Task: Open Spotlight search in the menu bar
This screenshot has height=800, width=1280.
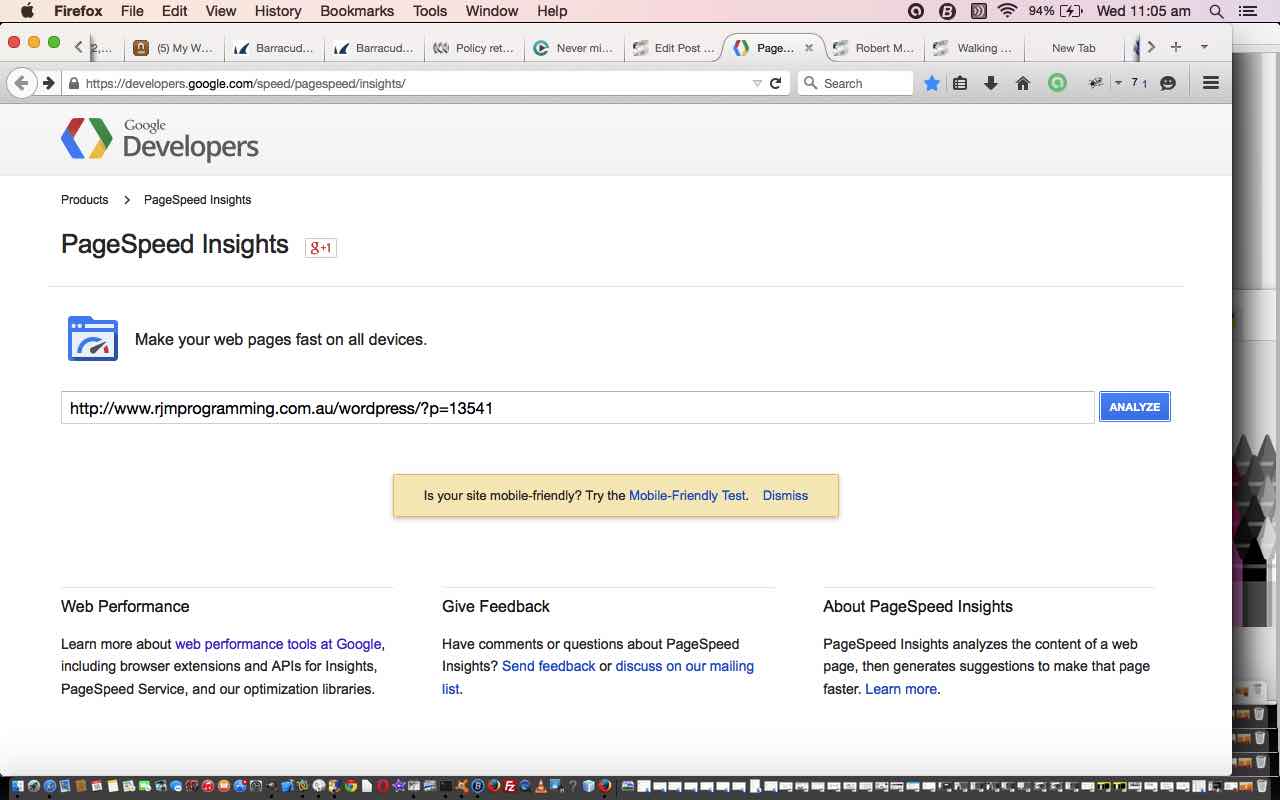Action: [1216, 11]
